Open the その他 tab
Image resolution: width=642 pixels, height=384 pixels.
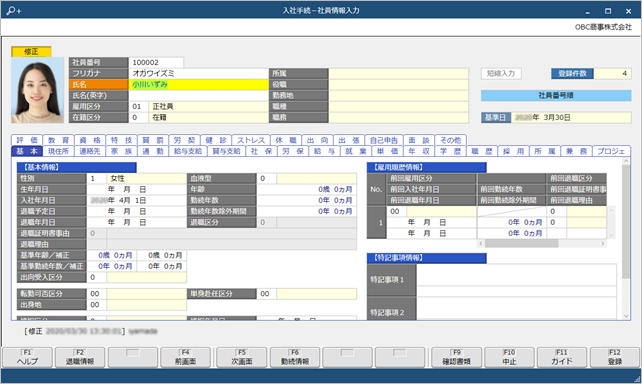click(x=450, y=140)
